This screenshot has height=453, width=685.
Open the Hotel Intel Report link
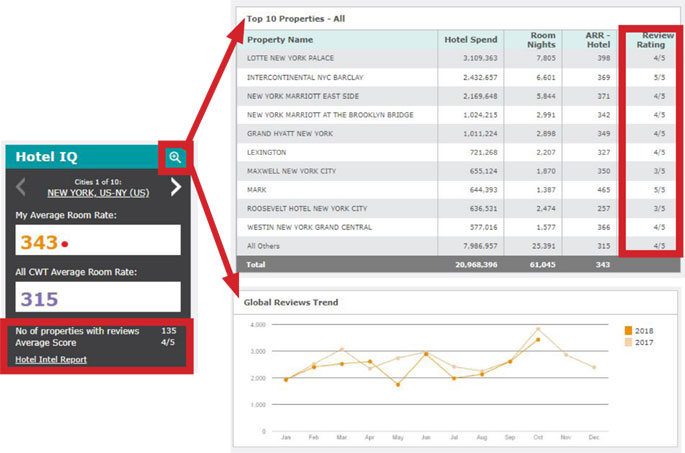tap(51, 360)
